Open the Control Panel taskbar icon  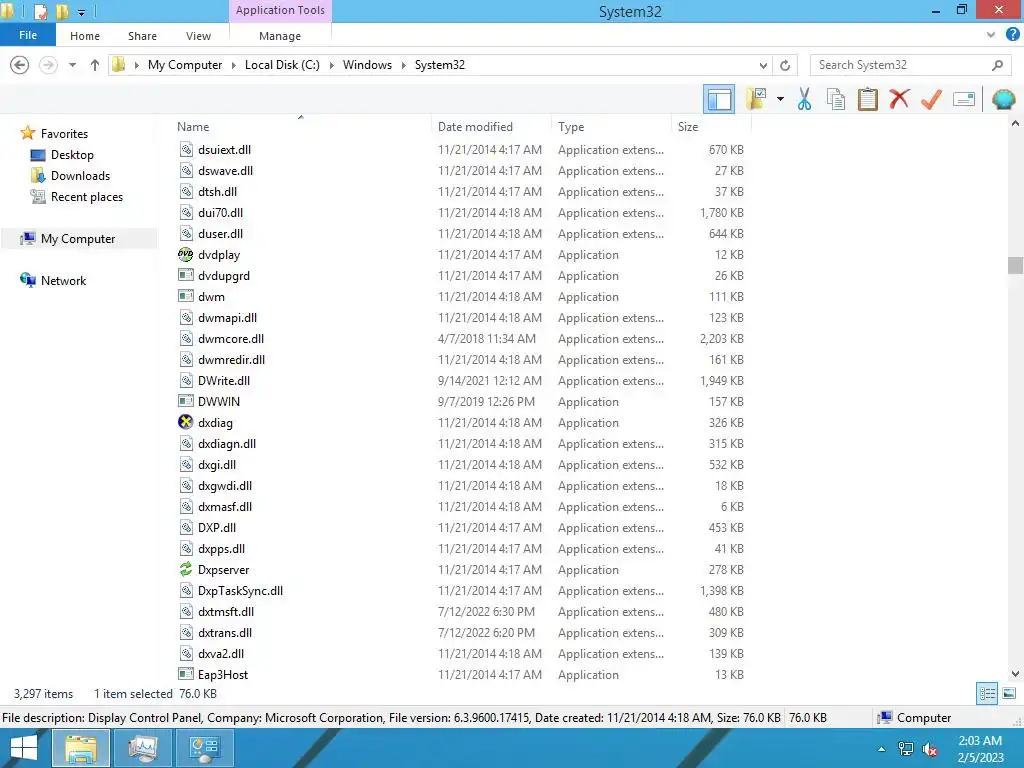pyautogui.click(x=204, y=748)
